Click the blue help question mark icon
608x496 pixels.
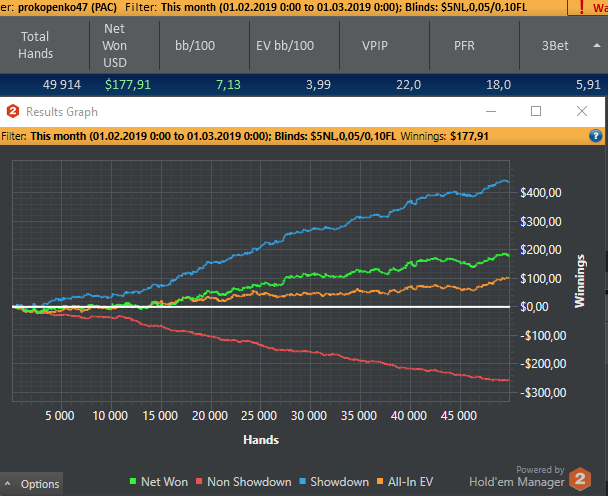tap(596, 136)
